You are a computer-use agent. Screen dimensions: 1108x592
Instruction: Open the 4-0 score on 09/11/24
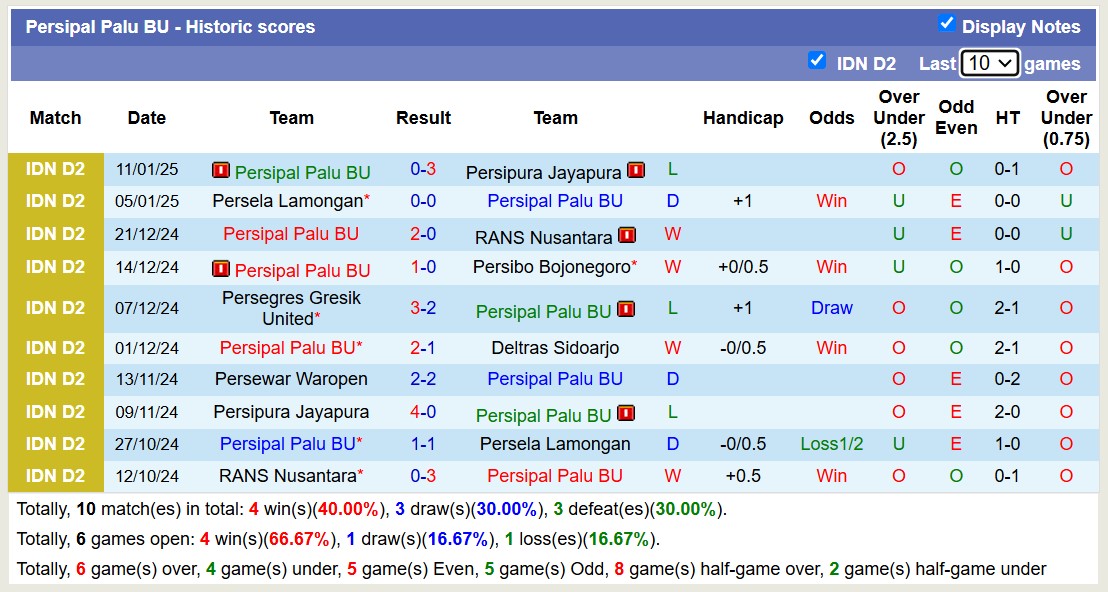[423, 412]
